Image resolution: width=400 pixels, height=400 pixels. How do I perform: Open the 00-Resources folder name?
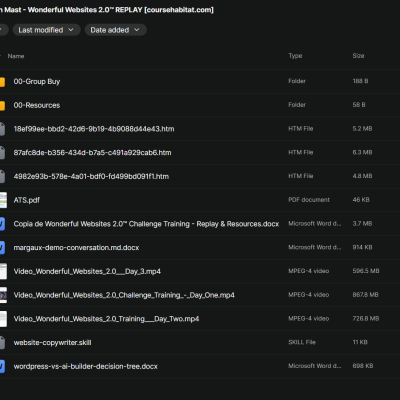(x=37, y=105)
